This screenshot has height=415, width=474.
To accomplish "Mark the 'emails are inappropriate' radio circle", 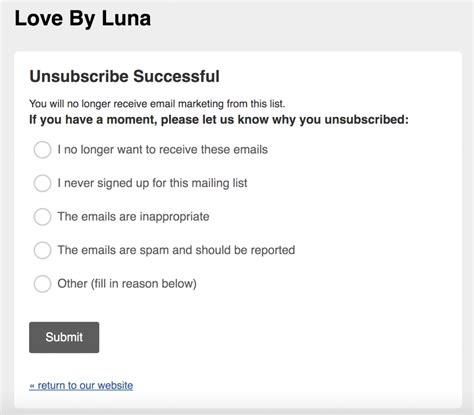I will pyautogui.click(x=42, y=217).
